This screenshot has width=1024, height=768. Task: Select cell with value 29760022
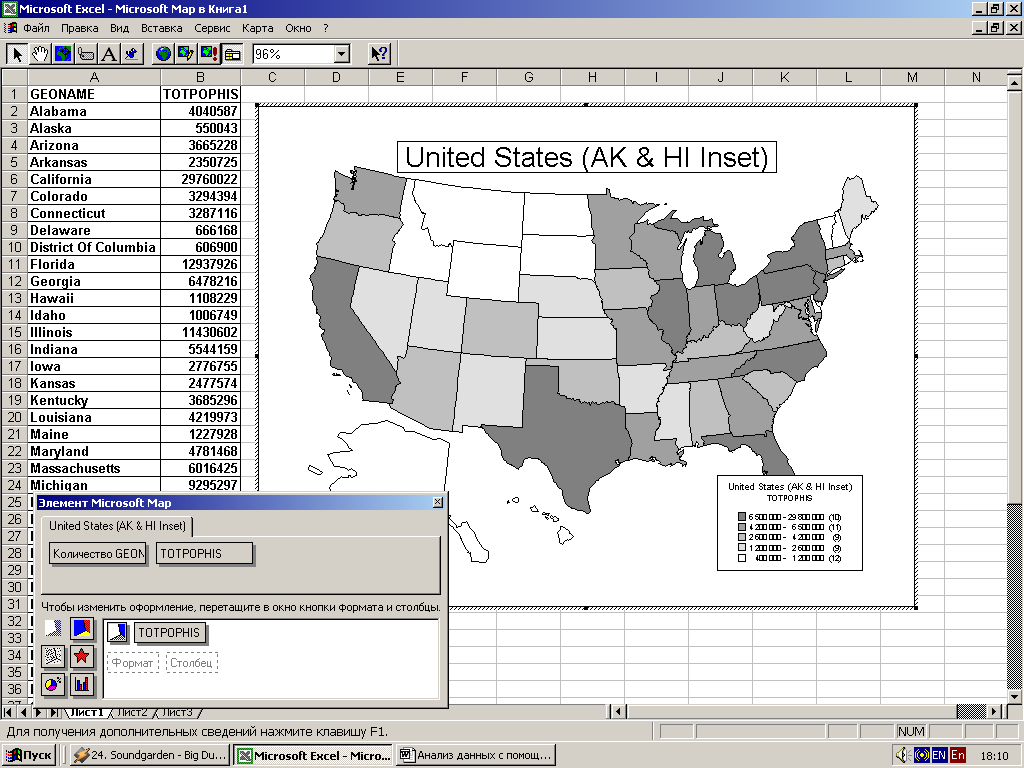(200, 179)
